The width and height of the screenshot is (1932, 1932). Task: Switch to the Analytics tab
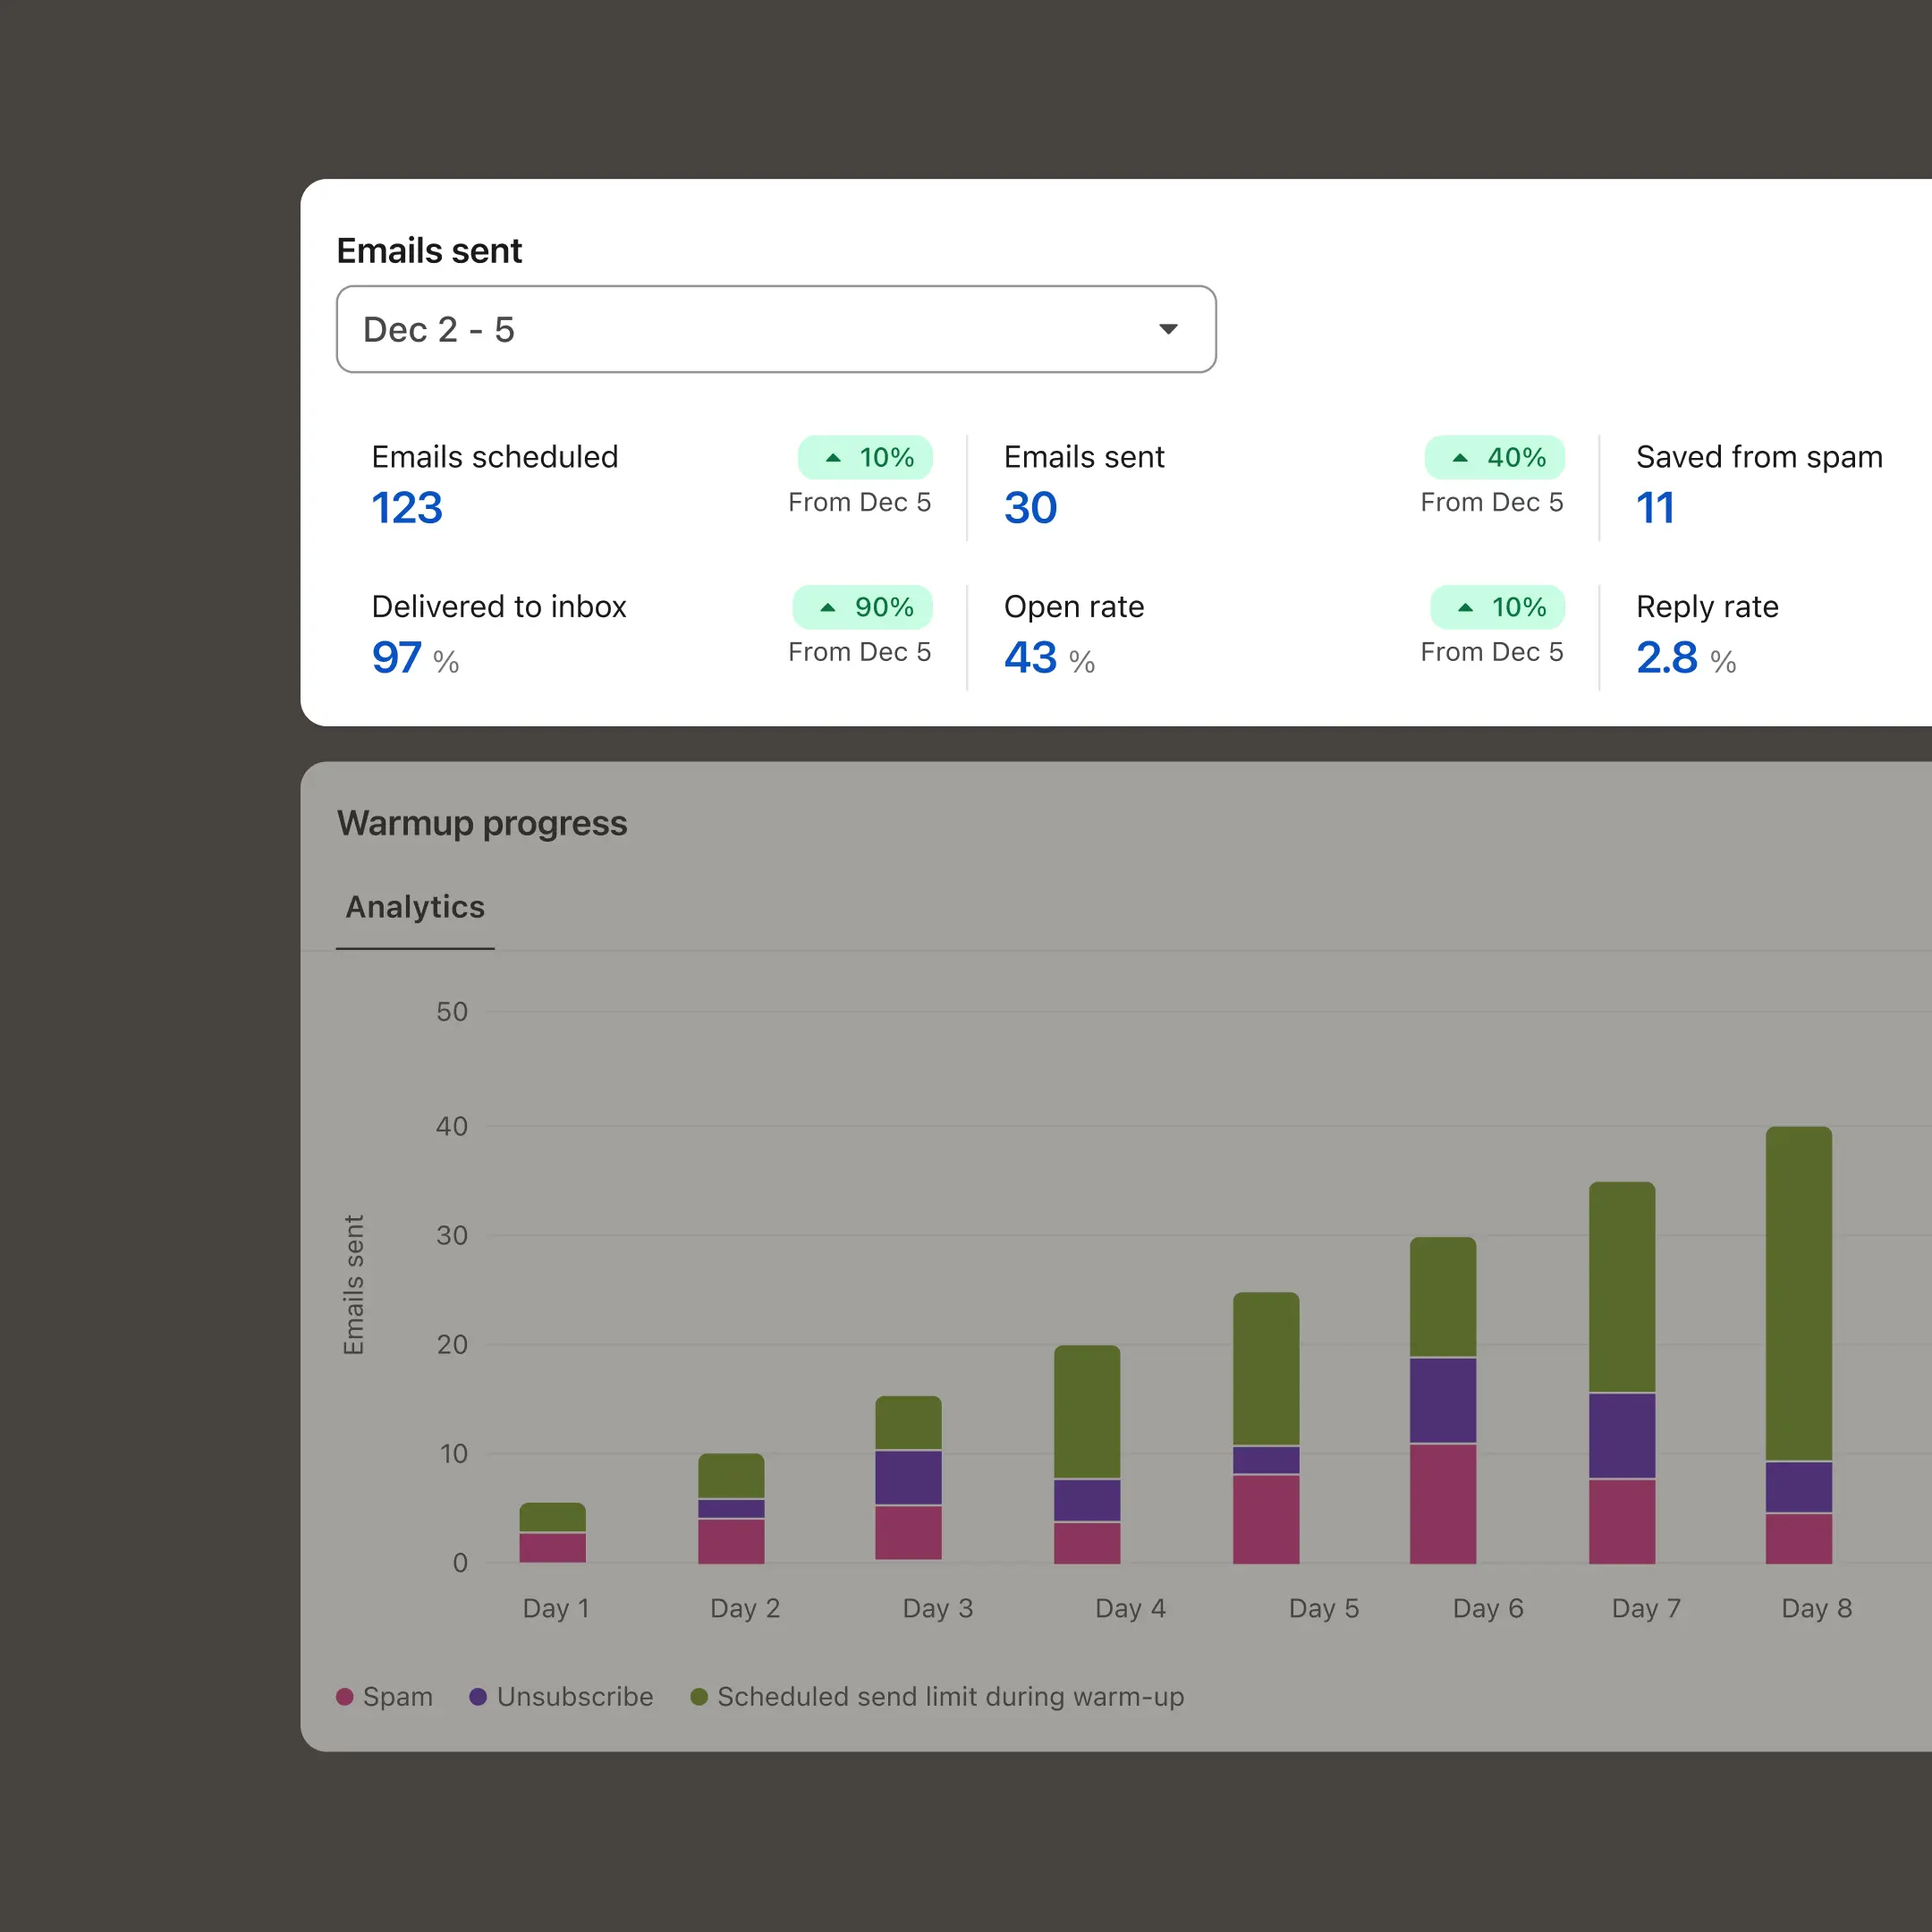[x=414, y=906]
